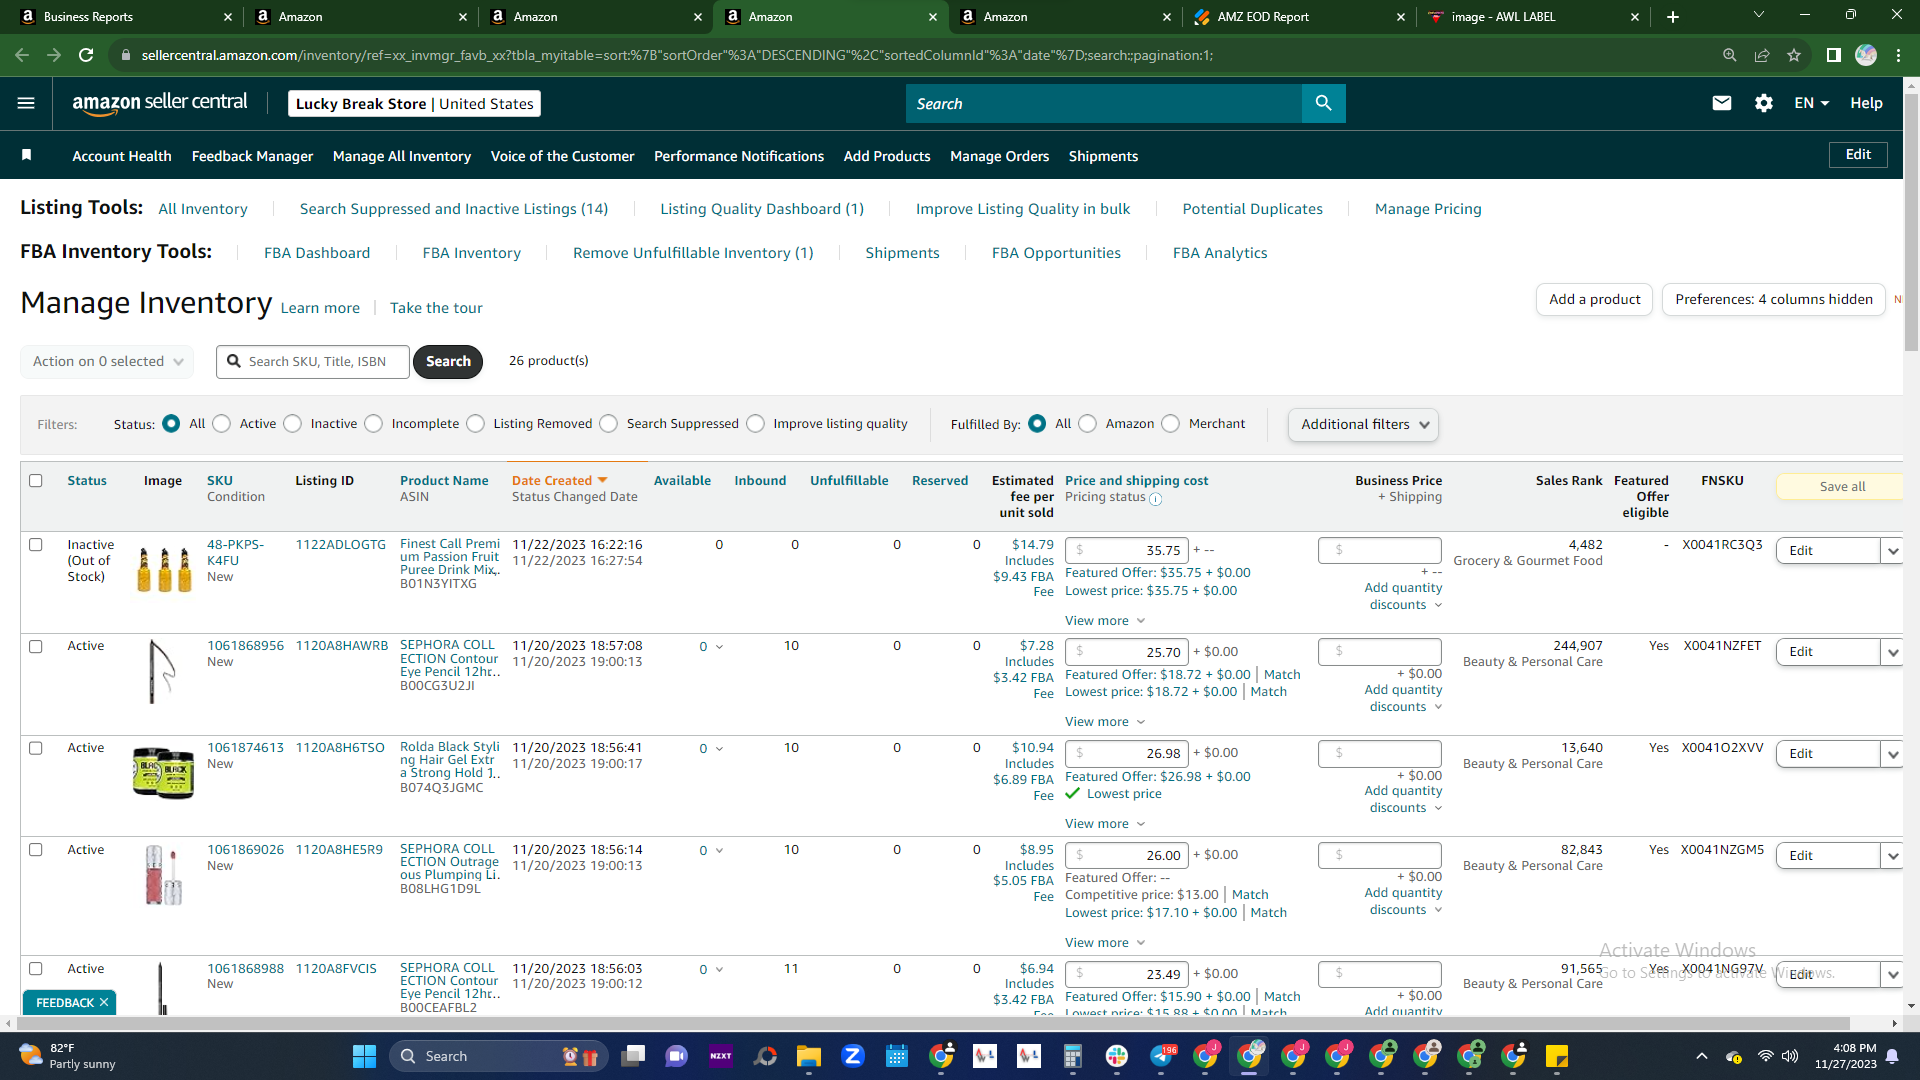Open the Seller Central hamburger menu
The width and height of the screenshot is (1920, 1080).
pos(26,103)
